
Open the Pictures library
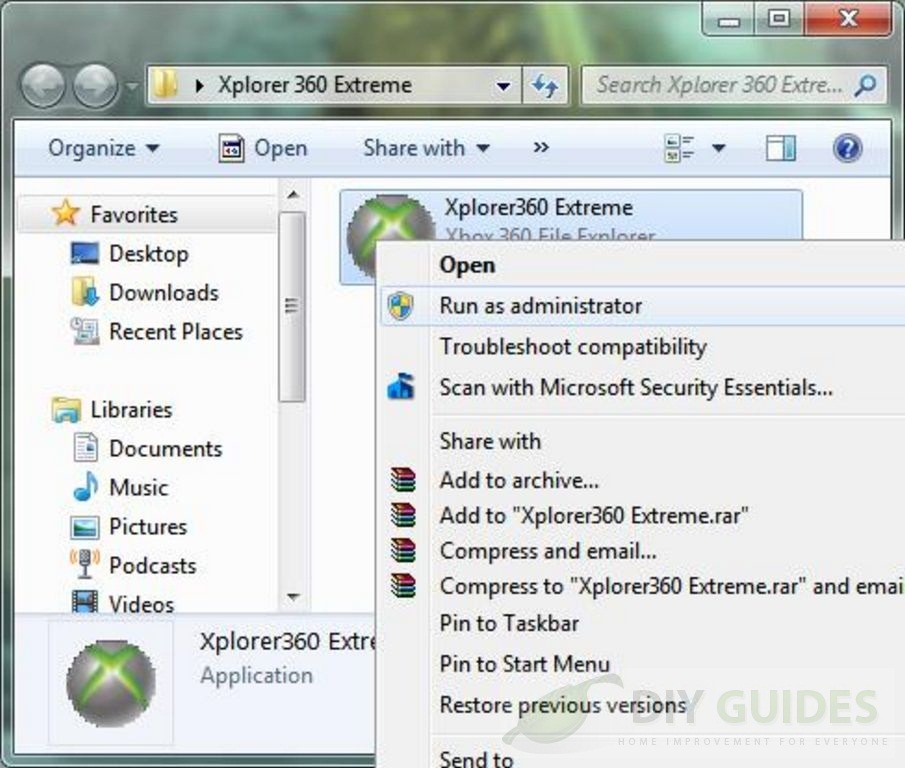[x=148, y=527]
